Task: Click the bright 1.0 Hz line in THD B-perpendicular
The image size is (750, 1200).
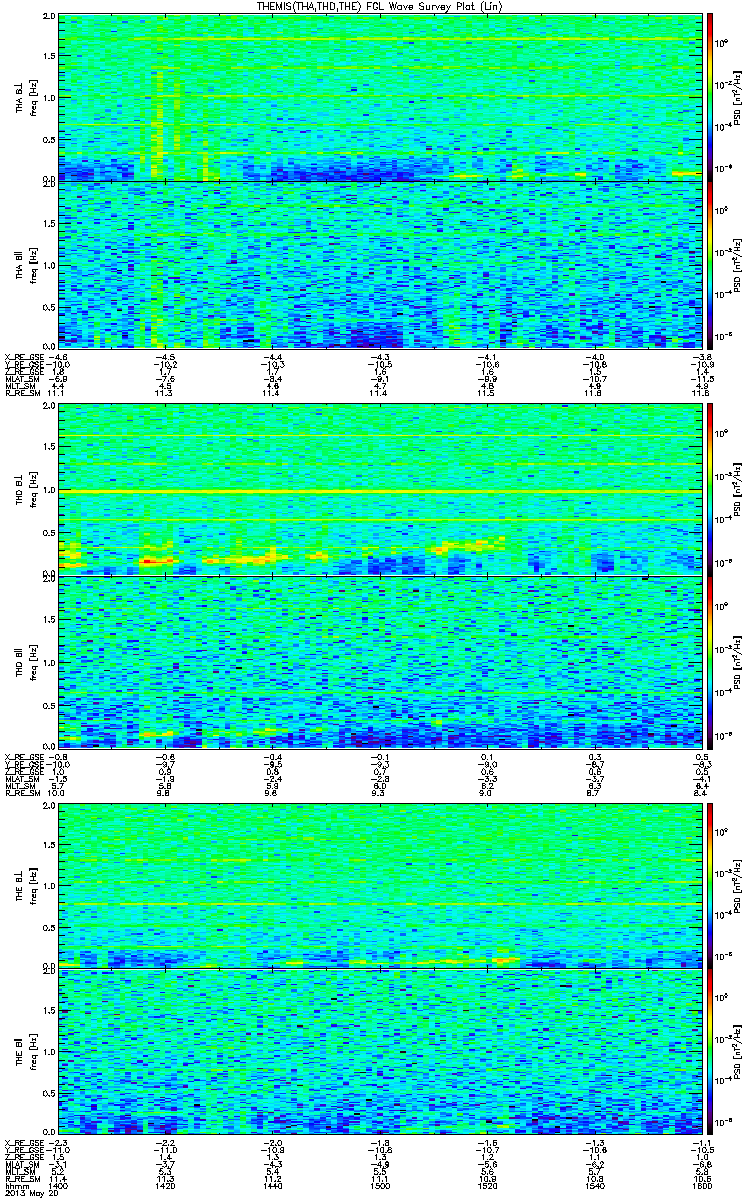Action: click(379, 492)
